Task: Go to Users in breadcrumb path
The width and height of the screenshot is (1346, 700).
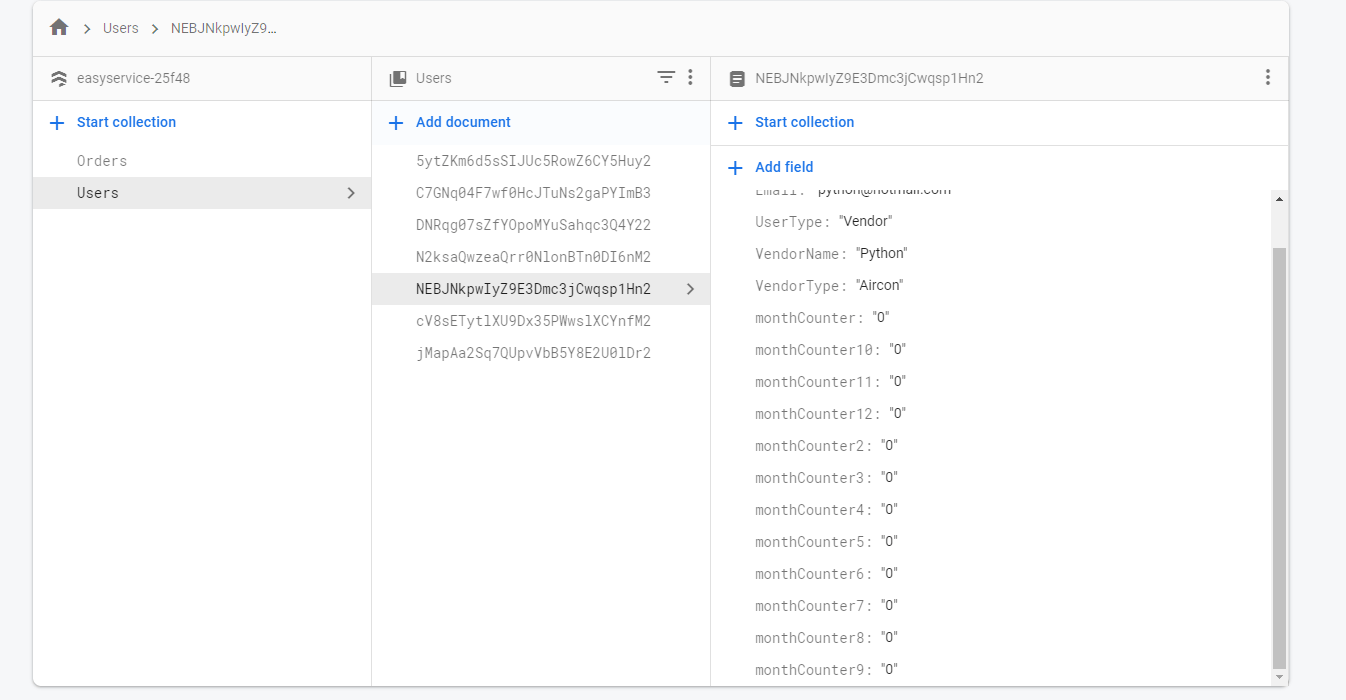Action: point(121,28)
